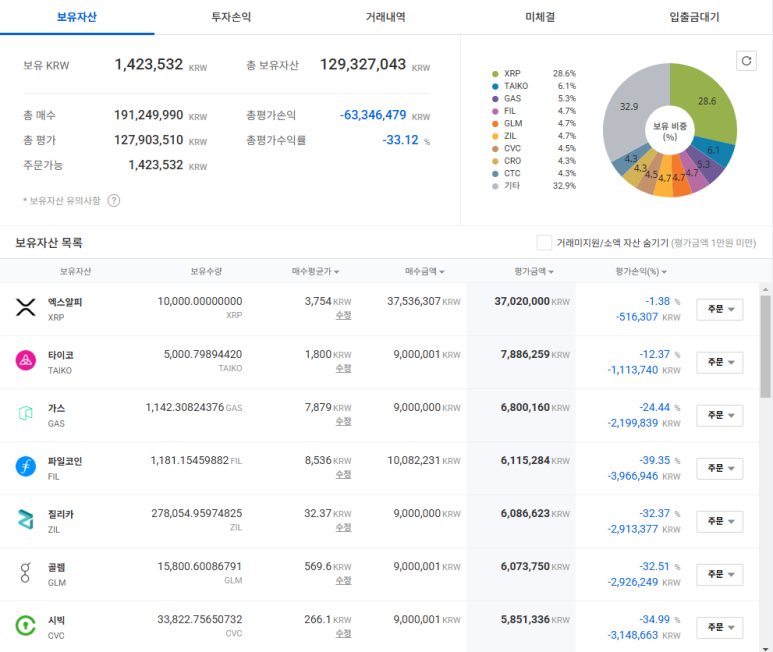773x652 pixels.
Task: Click 수정 link under XRP average price
Action: click(x=343, y=315)
